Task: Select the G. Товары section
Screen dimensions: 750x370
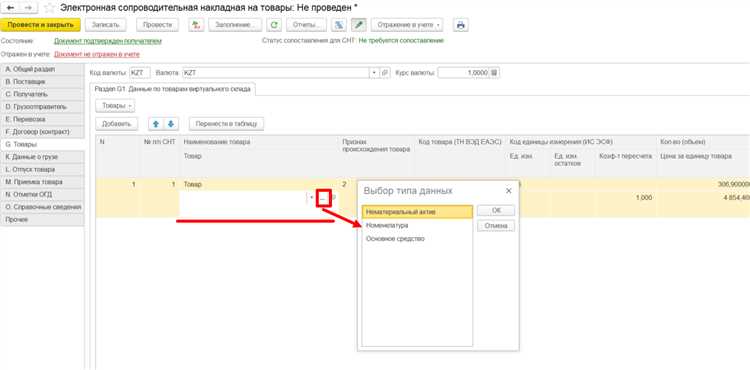Action: pos(42,144)
